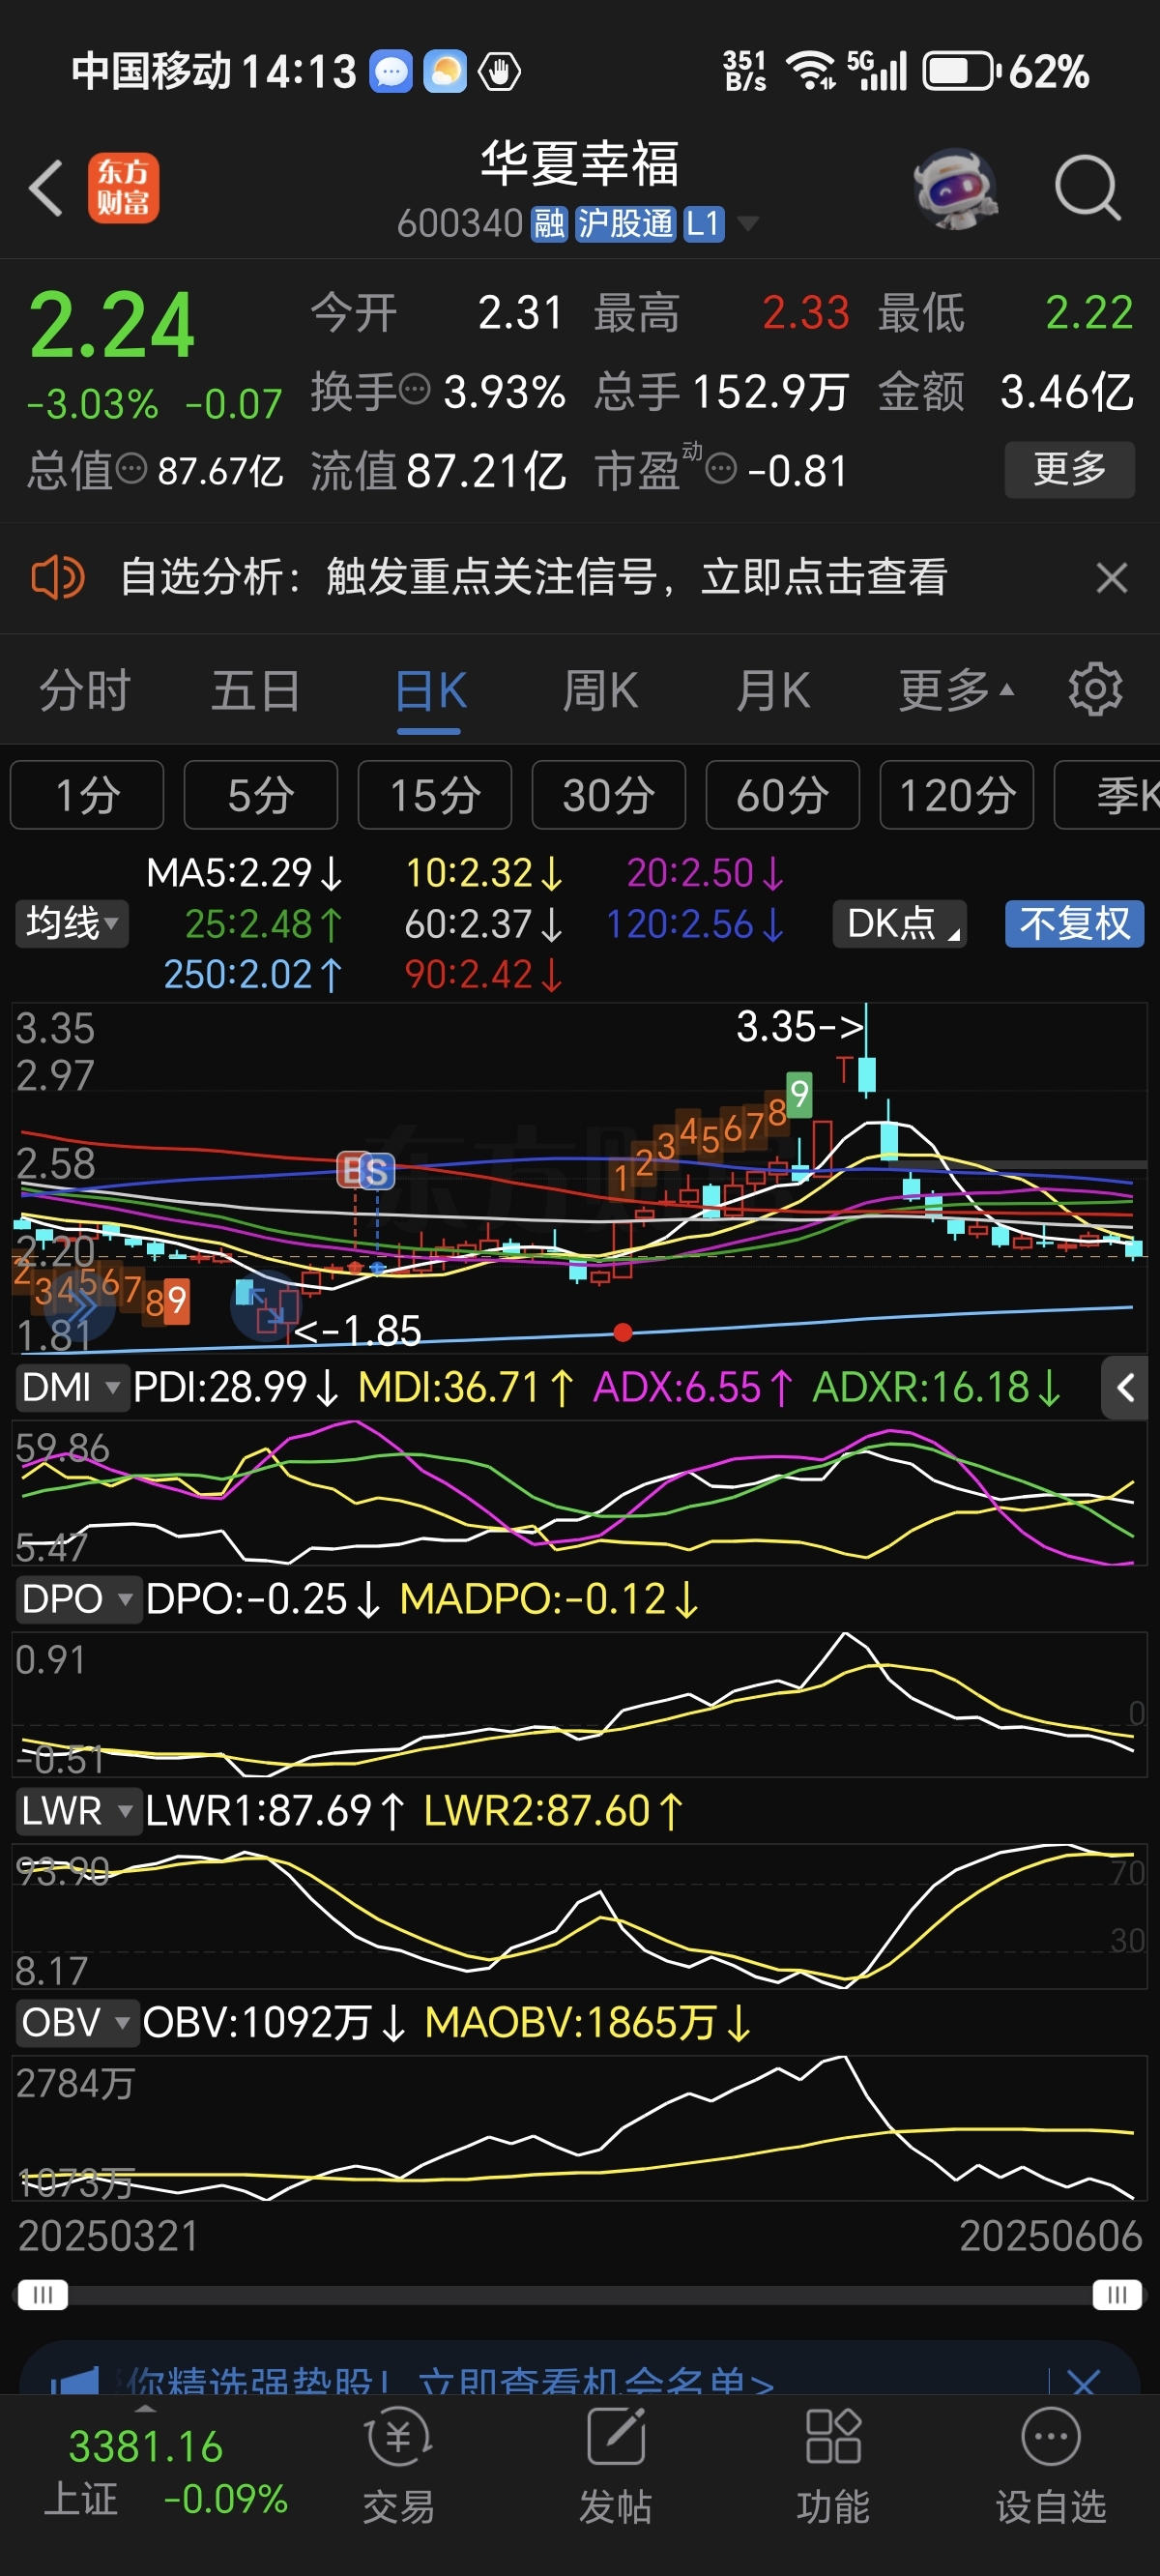Select 15分 period button

click(435, 795)
